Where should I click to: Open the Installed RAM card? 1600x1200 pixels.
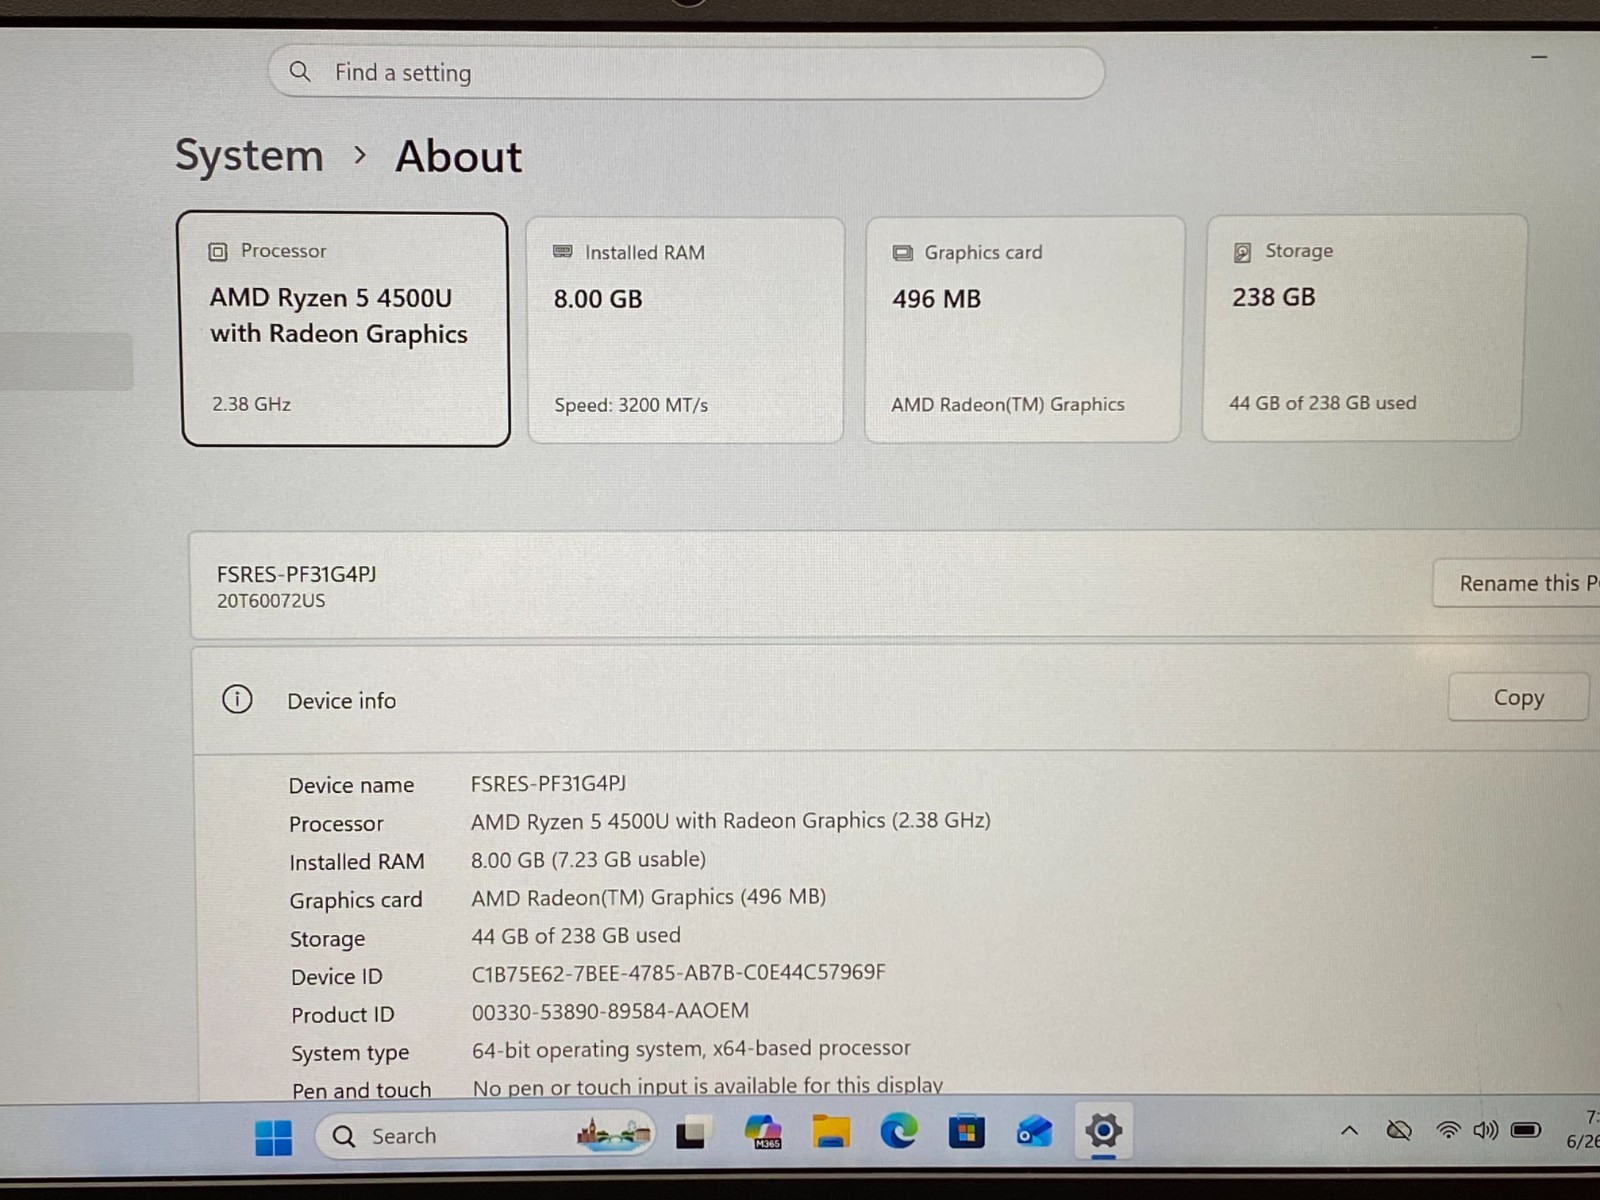pyautogui.click(x=685, y=330)
